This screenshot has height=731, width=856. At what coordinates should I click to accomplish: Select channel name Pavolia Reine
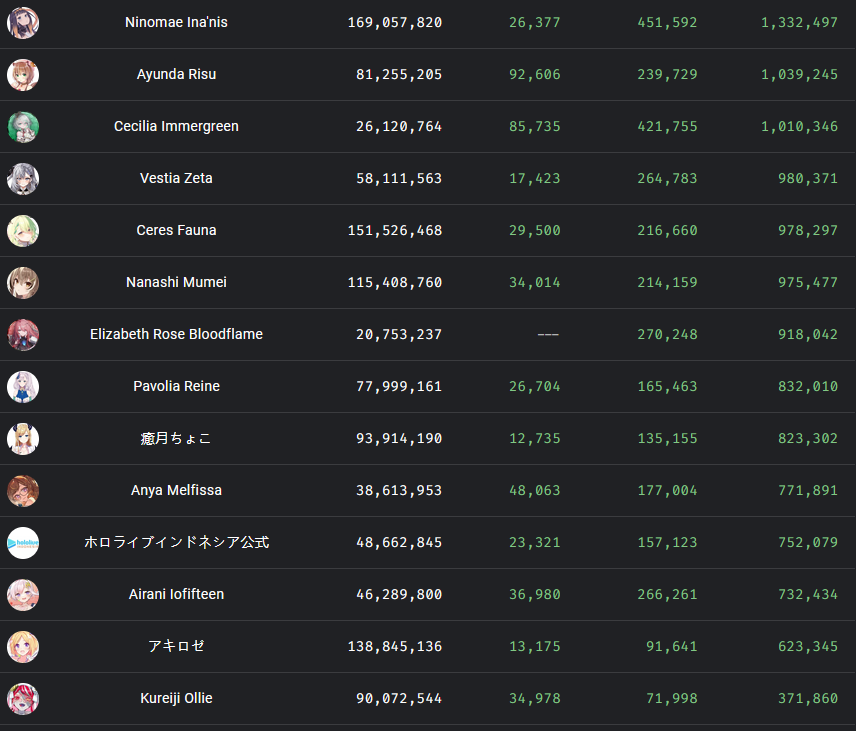click(176, 386)
